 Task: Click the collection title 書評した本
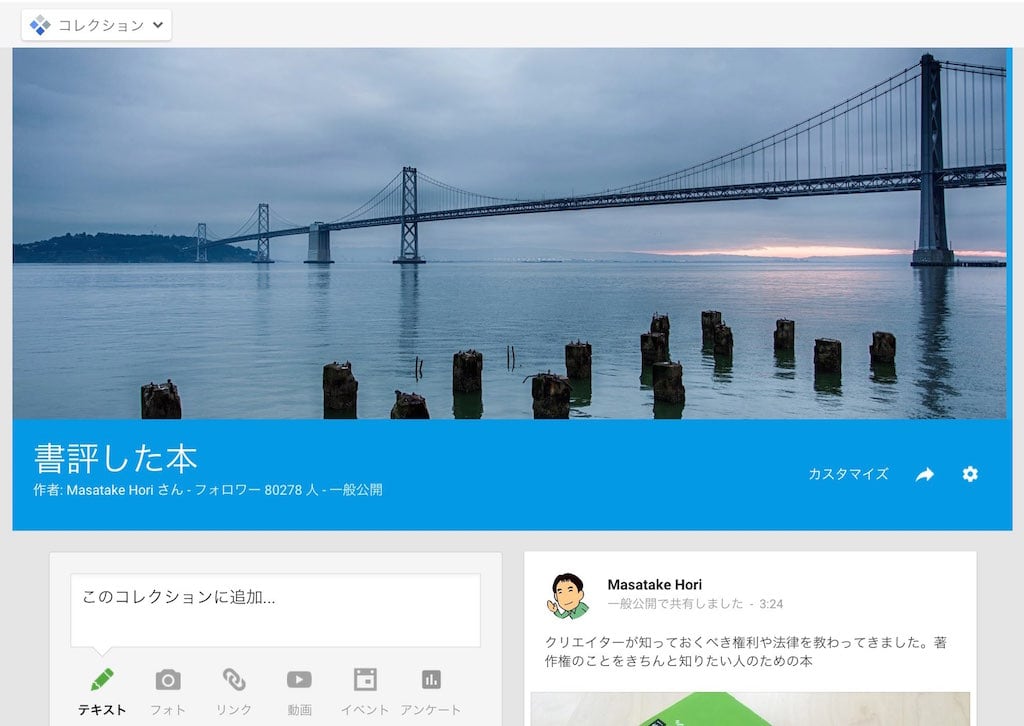(116, 458)
